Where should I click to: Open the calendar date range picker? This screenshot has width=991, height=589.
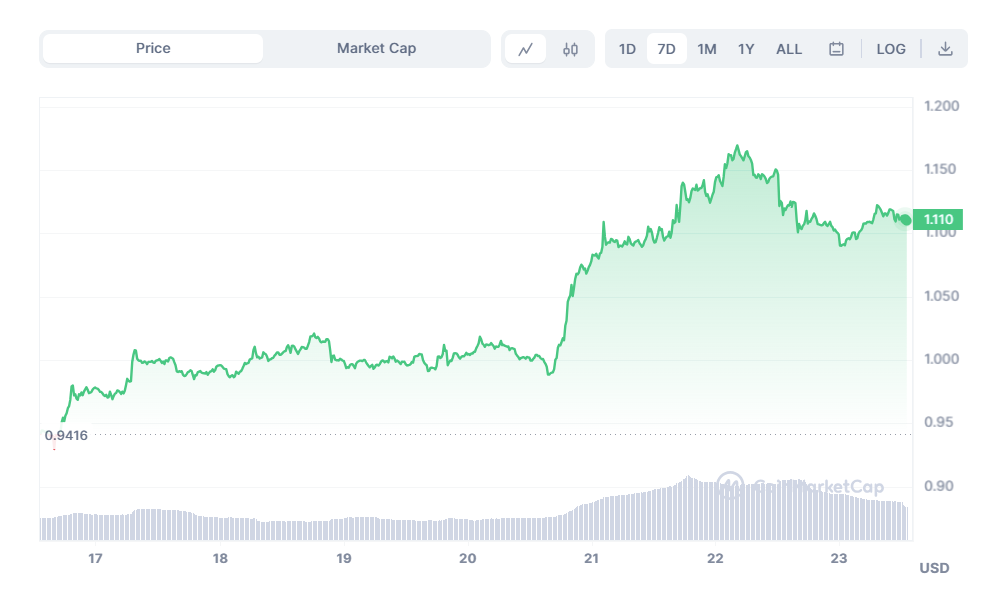pos(837,49)
